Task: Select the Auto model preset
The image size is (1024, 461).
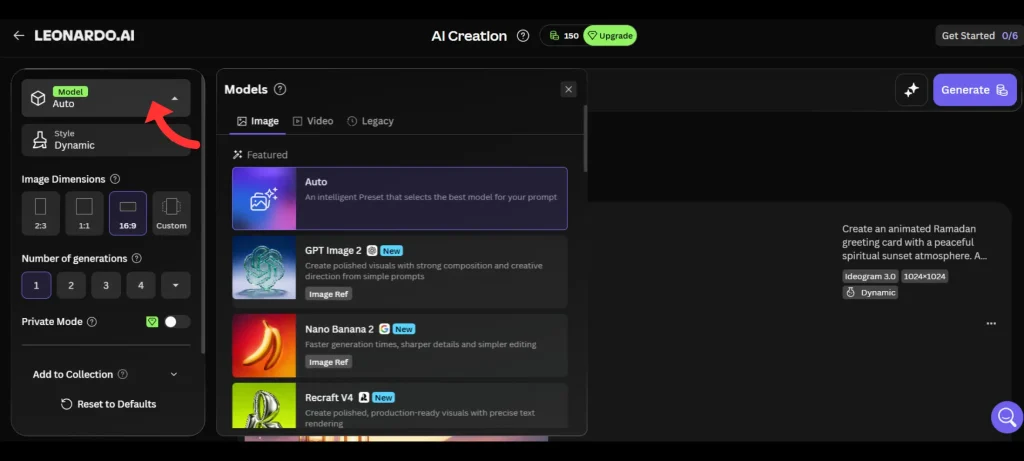Action: coord(400,199)
